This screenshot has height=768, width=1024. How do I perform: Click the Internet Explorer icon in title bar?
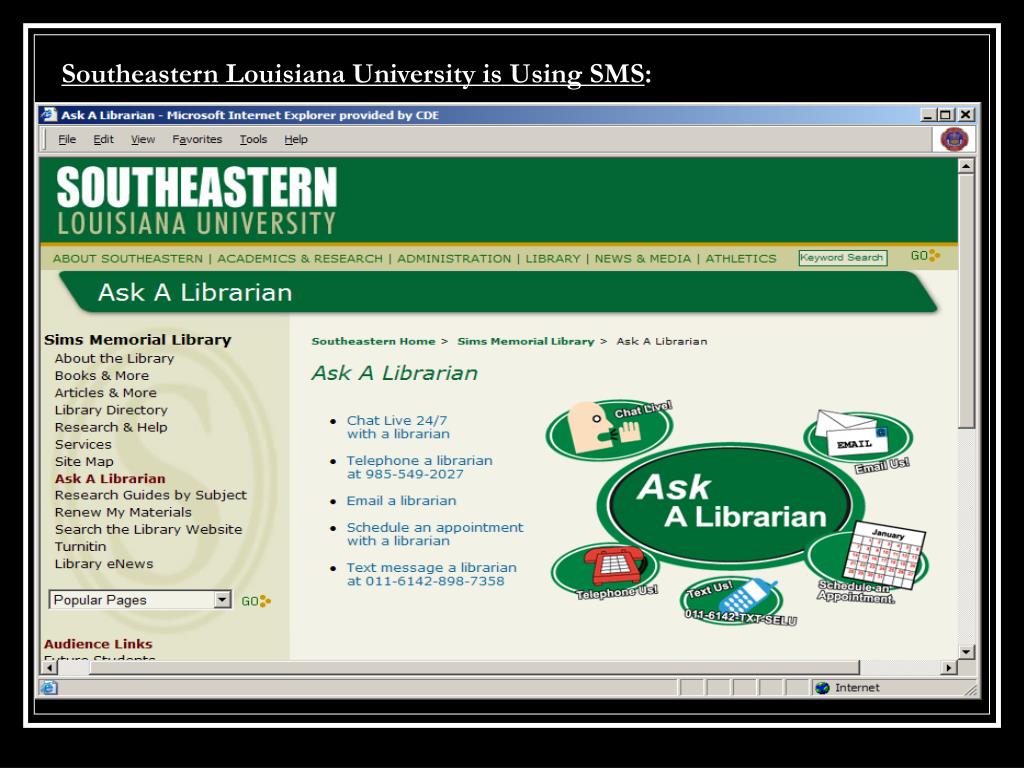click(x=49, y=115)
